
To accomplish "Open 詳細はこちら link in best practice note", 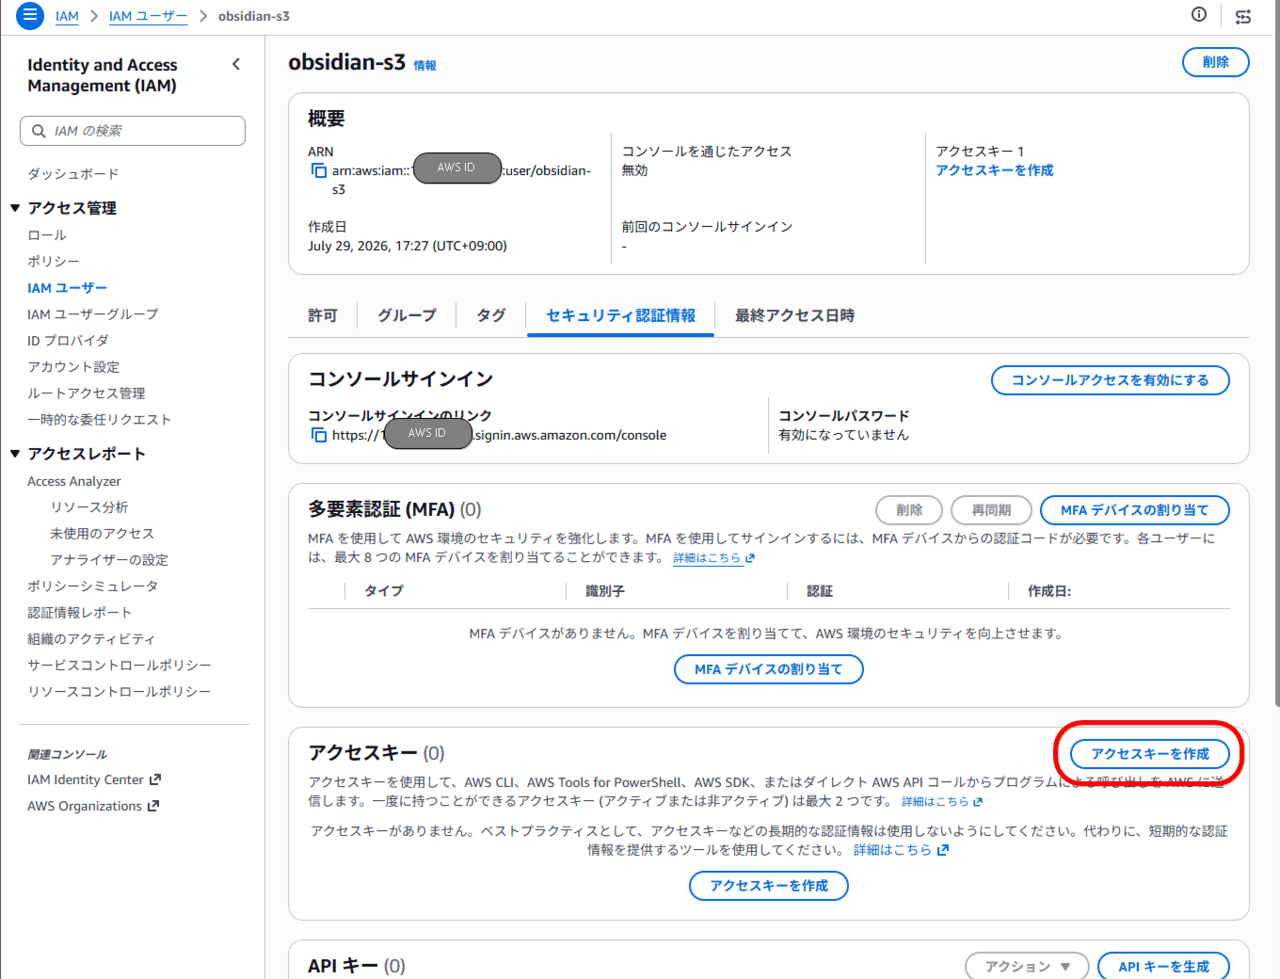I will coord(901,850).
